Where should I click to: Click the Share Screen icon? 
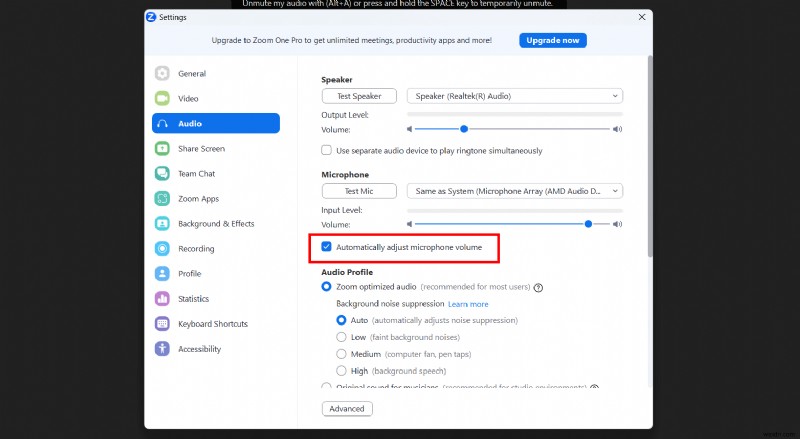click(x=162, y=149)
